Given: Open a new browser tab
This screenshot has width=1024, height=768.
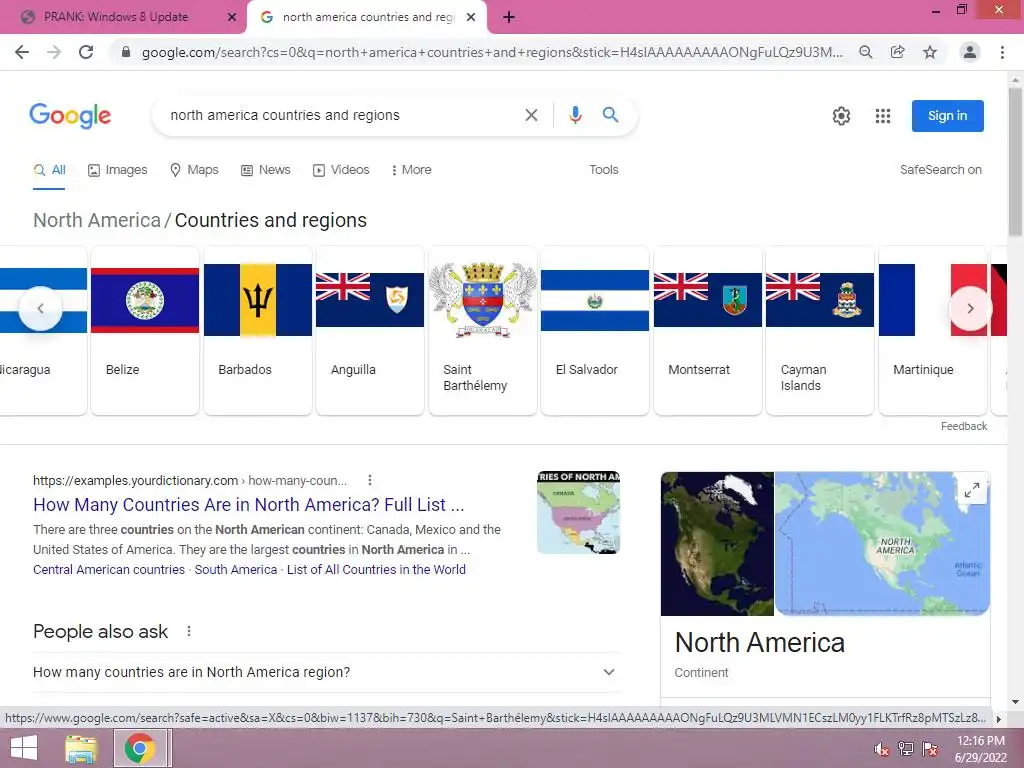Looking at the screenshot, I should pyautogui.click(x=509, y=18).
